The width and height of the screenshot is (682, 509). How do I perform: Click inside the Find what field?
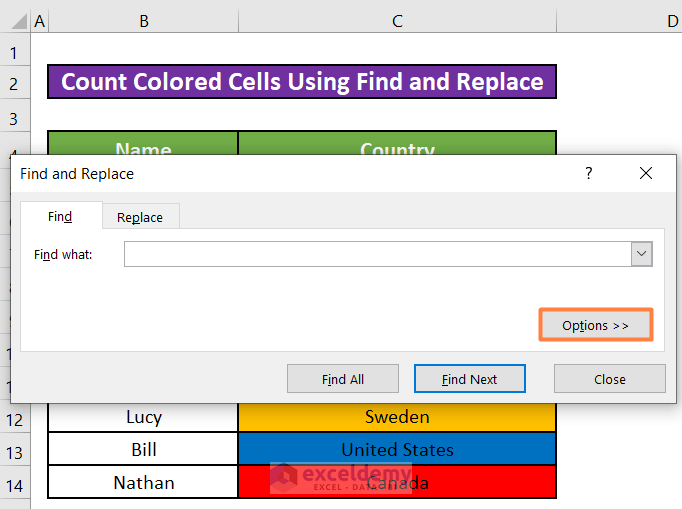coord(377,254)
